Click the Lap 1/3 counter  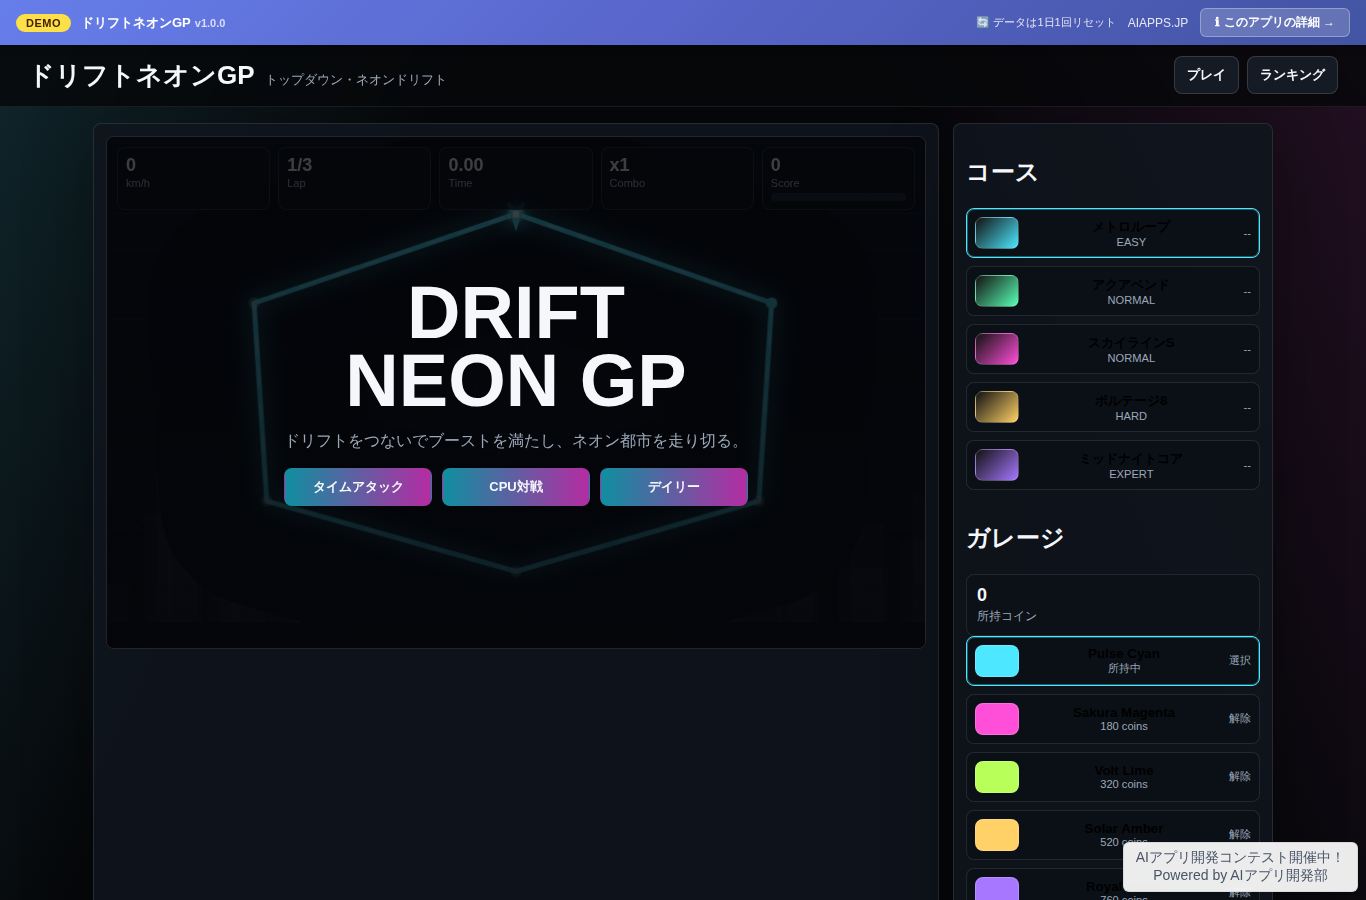[x=354, y=178]
